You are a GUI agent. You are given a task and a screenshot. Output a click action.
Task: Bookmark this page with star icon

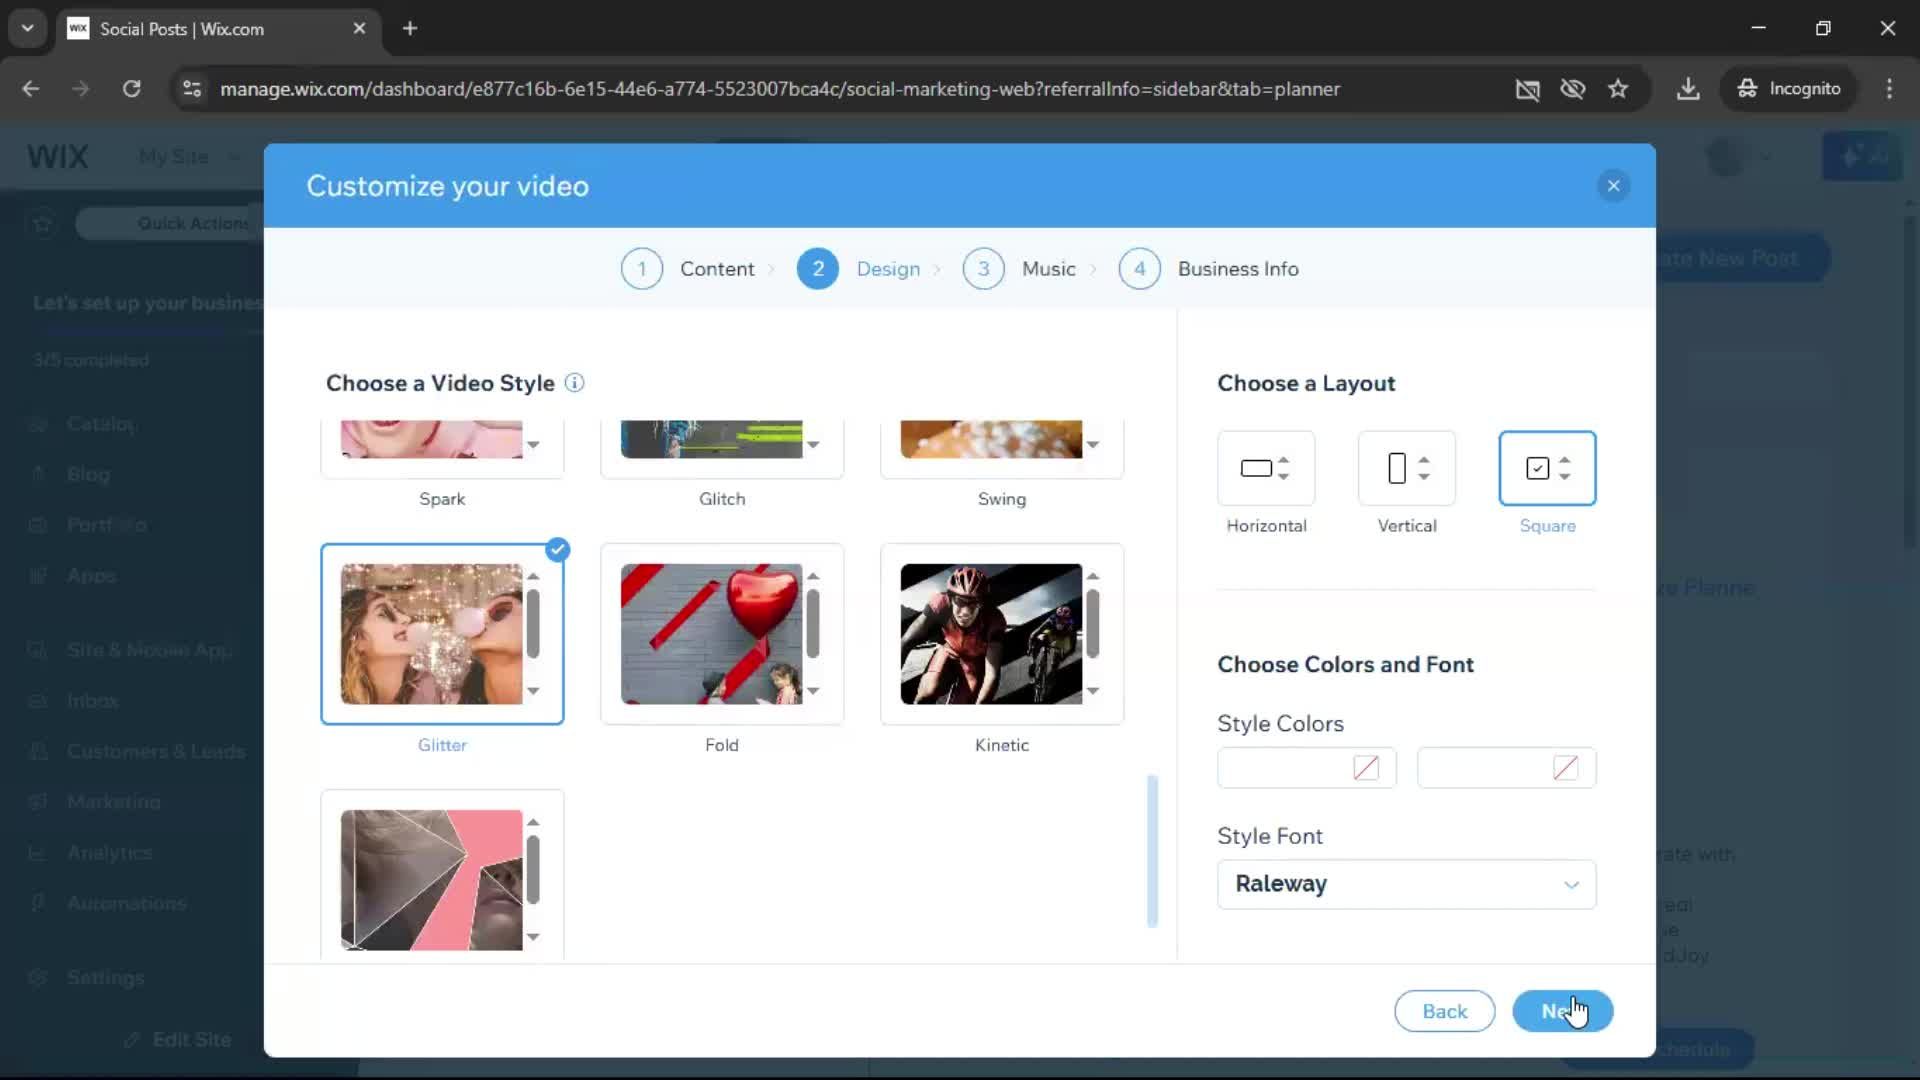pyautogui.click(x=1618, y=89)
